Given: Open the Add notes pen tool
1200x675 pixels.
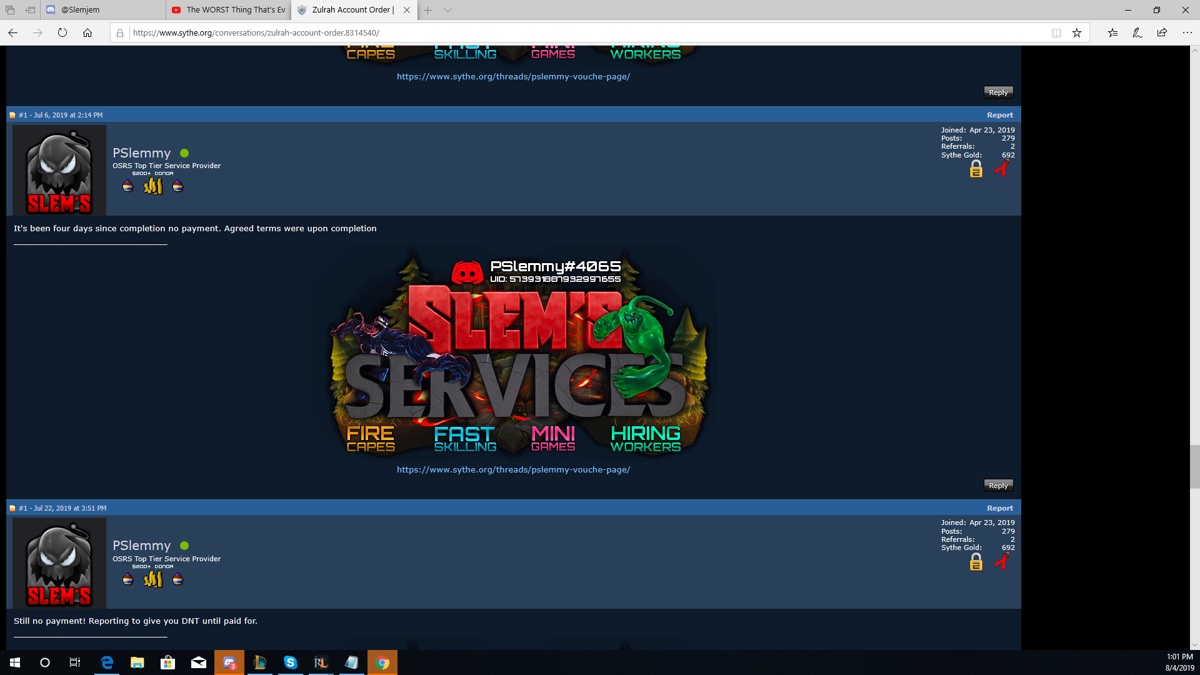Looking at the screenshot, I should click(1137, 33).
